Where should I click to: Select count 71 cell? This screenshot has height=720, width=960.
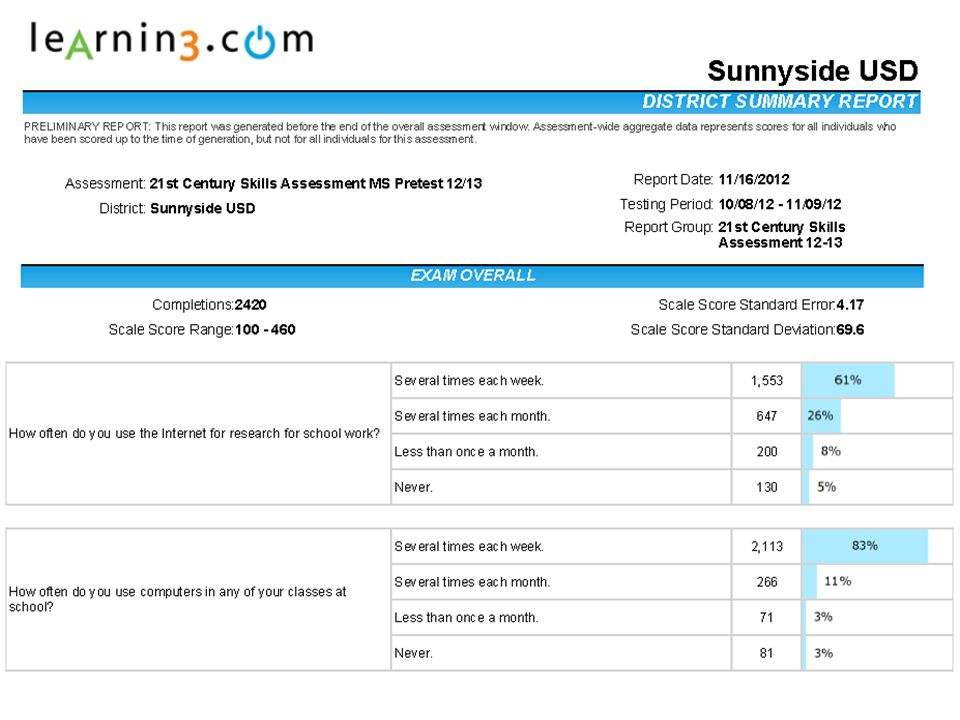[x=767, y=617]
